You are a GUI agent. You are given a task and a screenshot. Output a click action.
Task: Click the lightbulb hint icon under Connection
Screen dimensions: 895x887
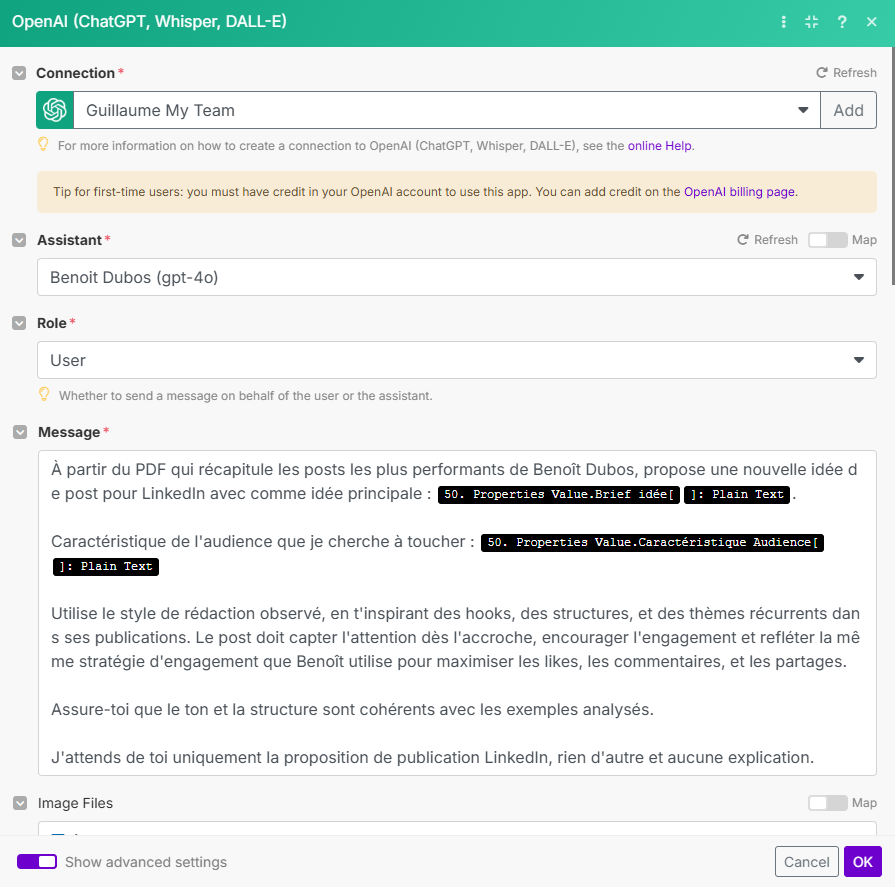click(x=43, y=144)
